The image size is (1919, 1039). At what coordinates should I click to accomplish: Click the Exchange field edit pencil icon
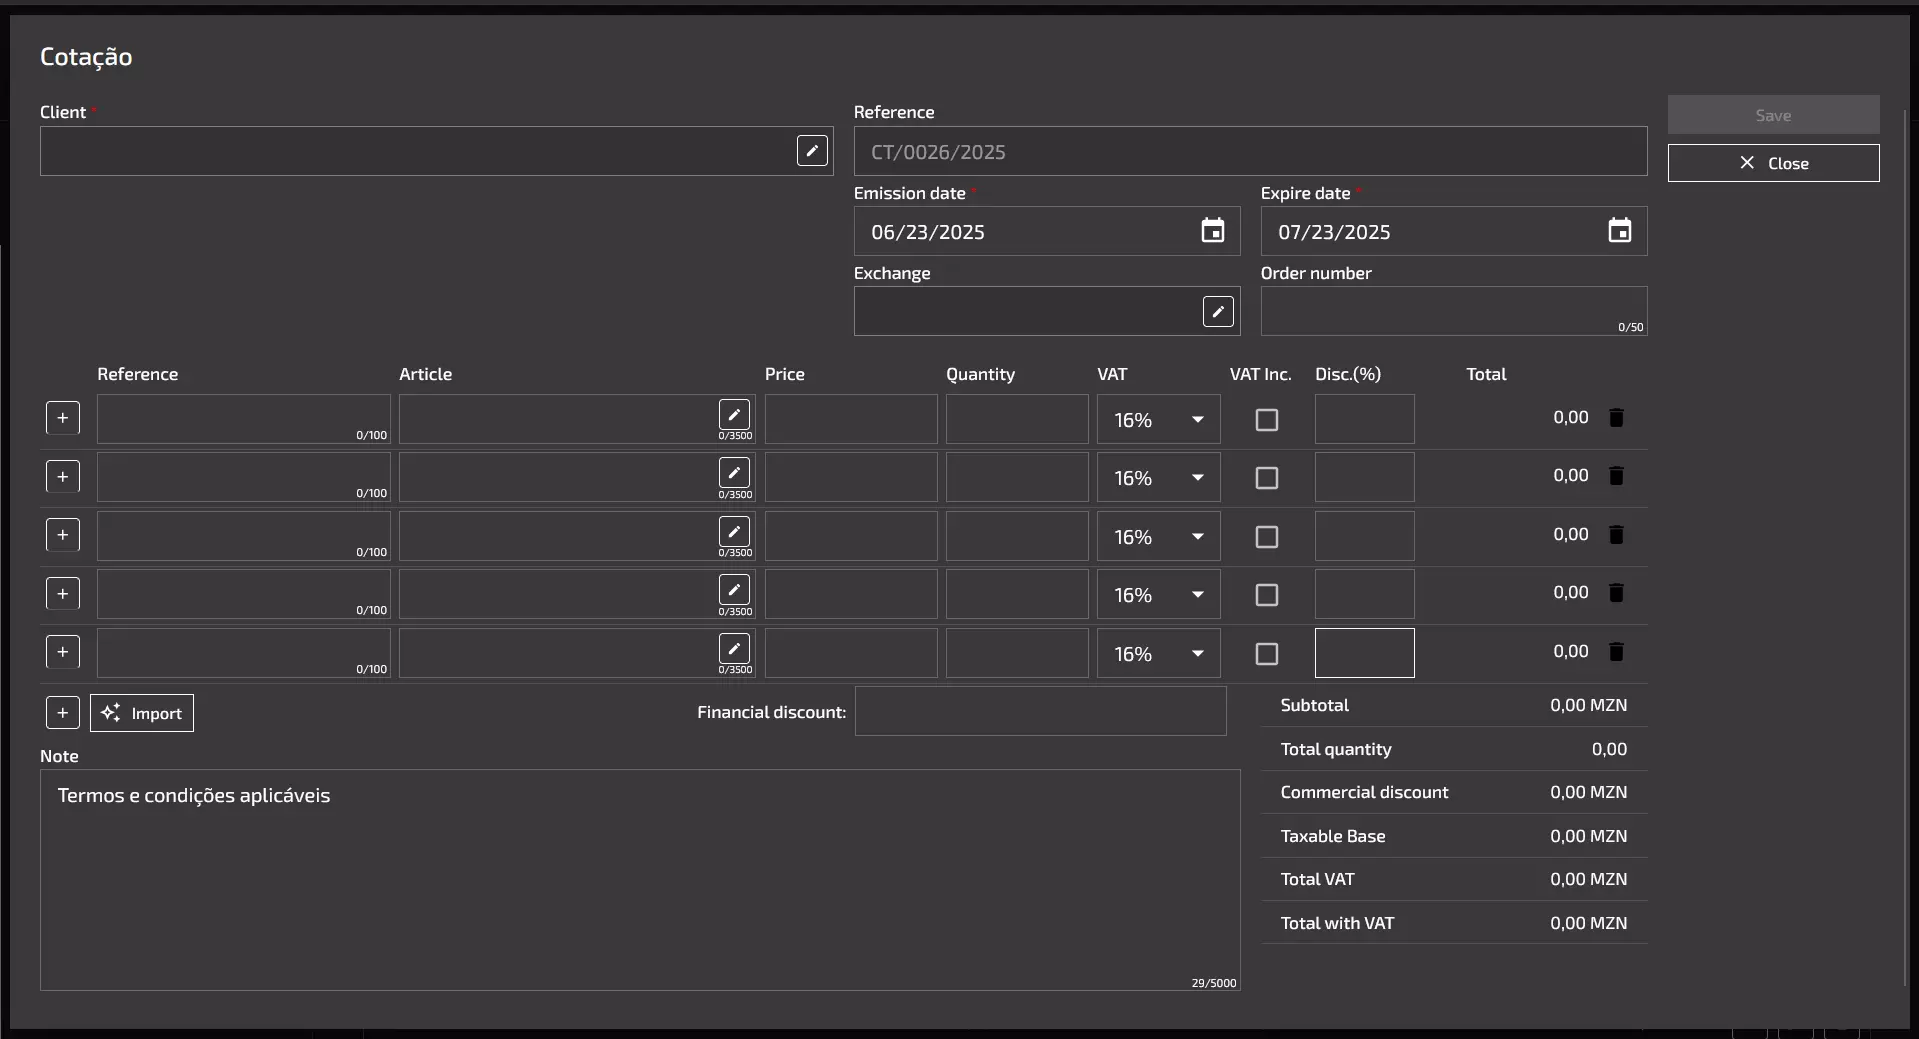[x=1218, y=311]
